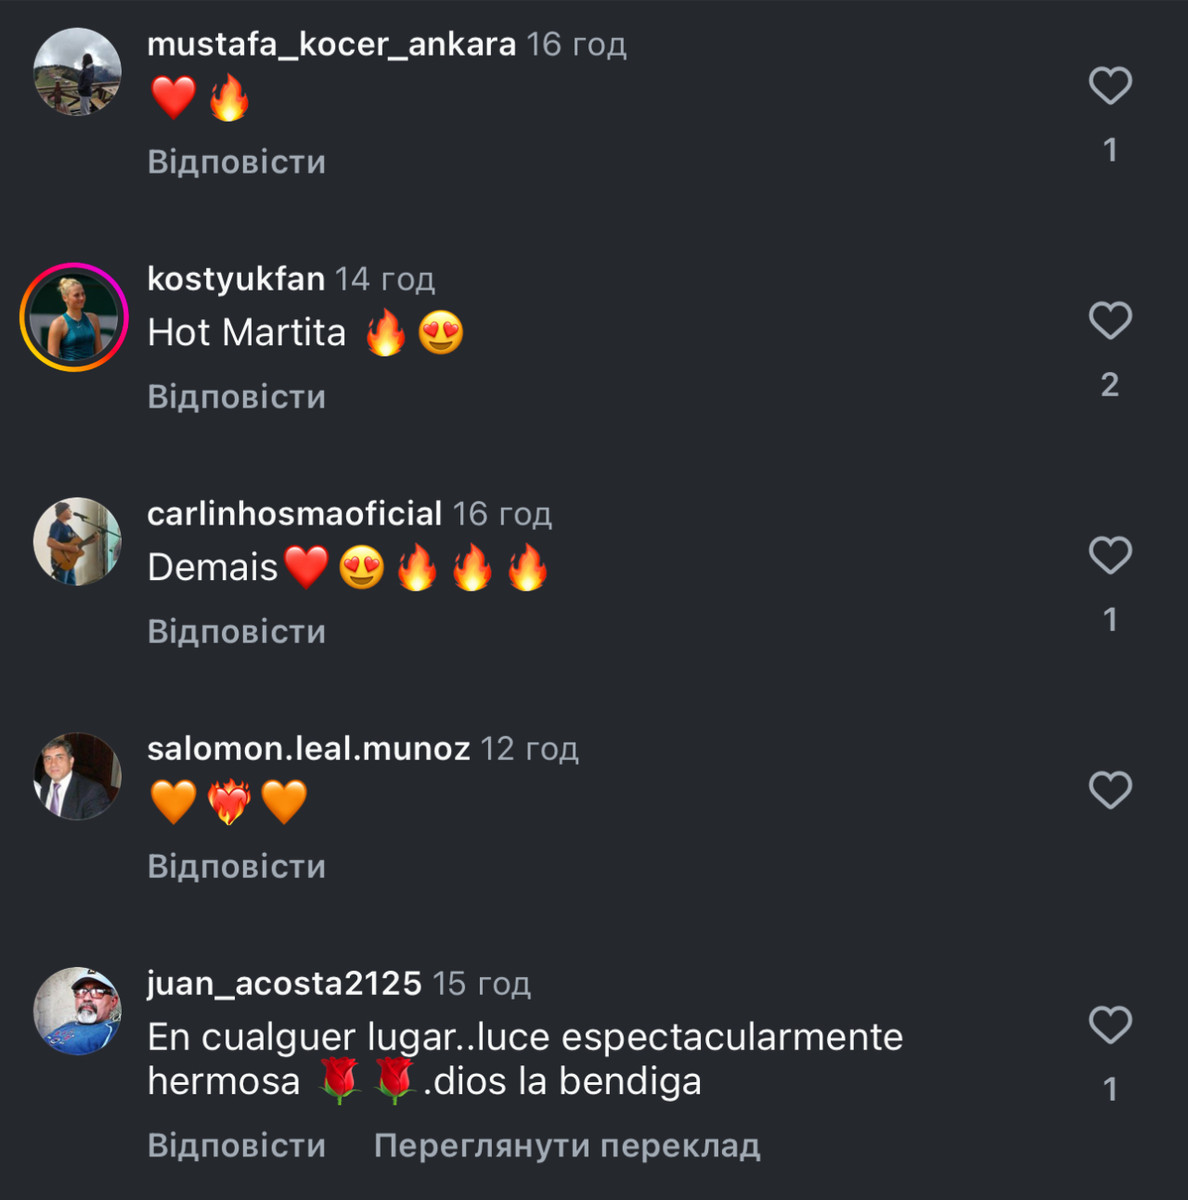Open mustafa_kocer_ankara's profile picture

(x=77, y=72)
